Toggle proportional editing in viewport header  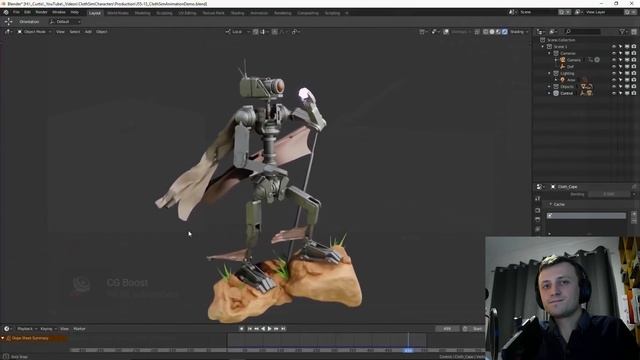coord(275,31)
